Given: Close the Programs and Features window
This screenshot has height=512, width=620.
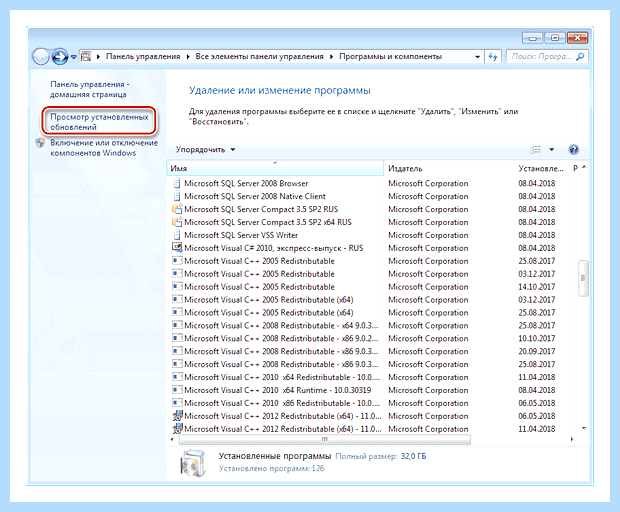Looking at the screenshot, I should (x=577, y=38).
